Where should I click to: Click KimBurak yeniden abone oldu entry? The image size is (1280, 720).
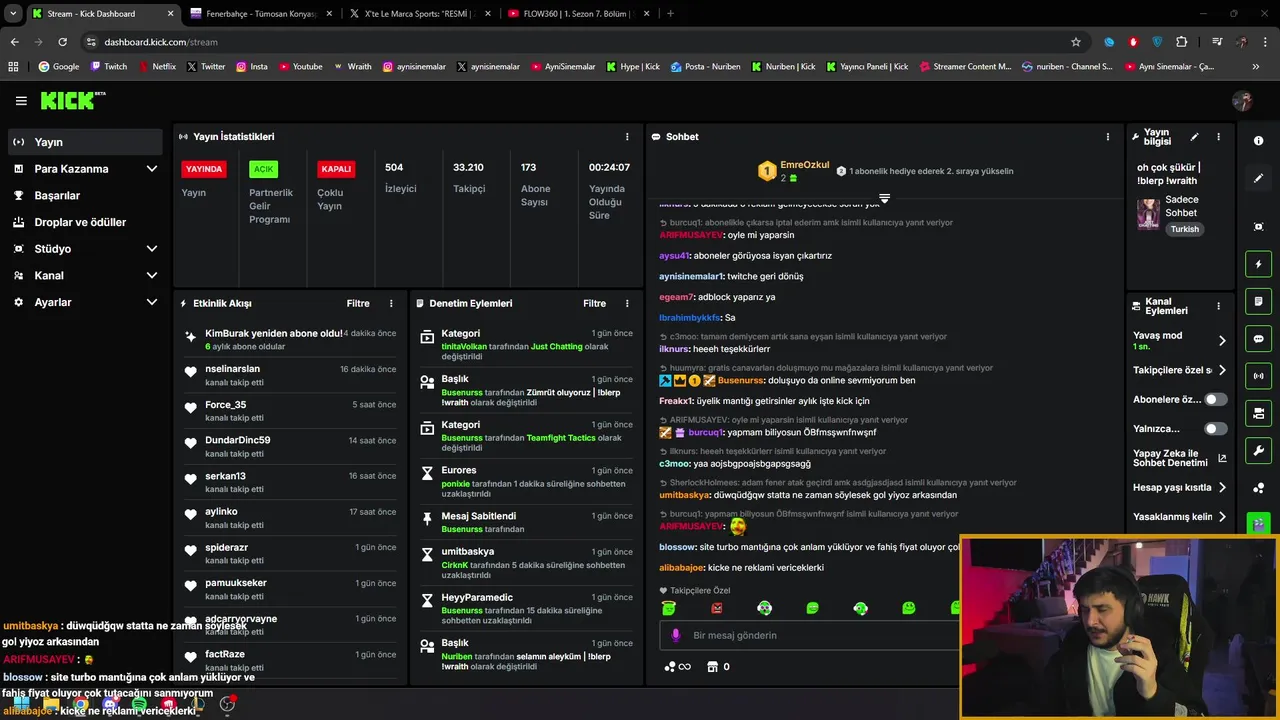click(289, 339)
